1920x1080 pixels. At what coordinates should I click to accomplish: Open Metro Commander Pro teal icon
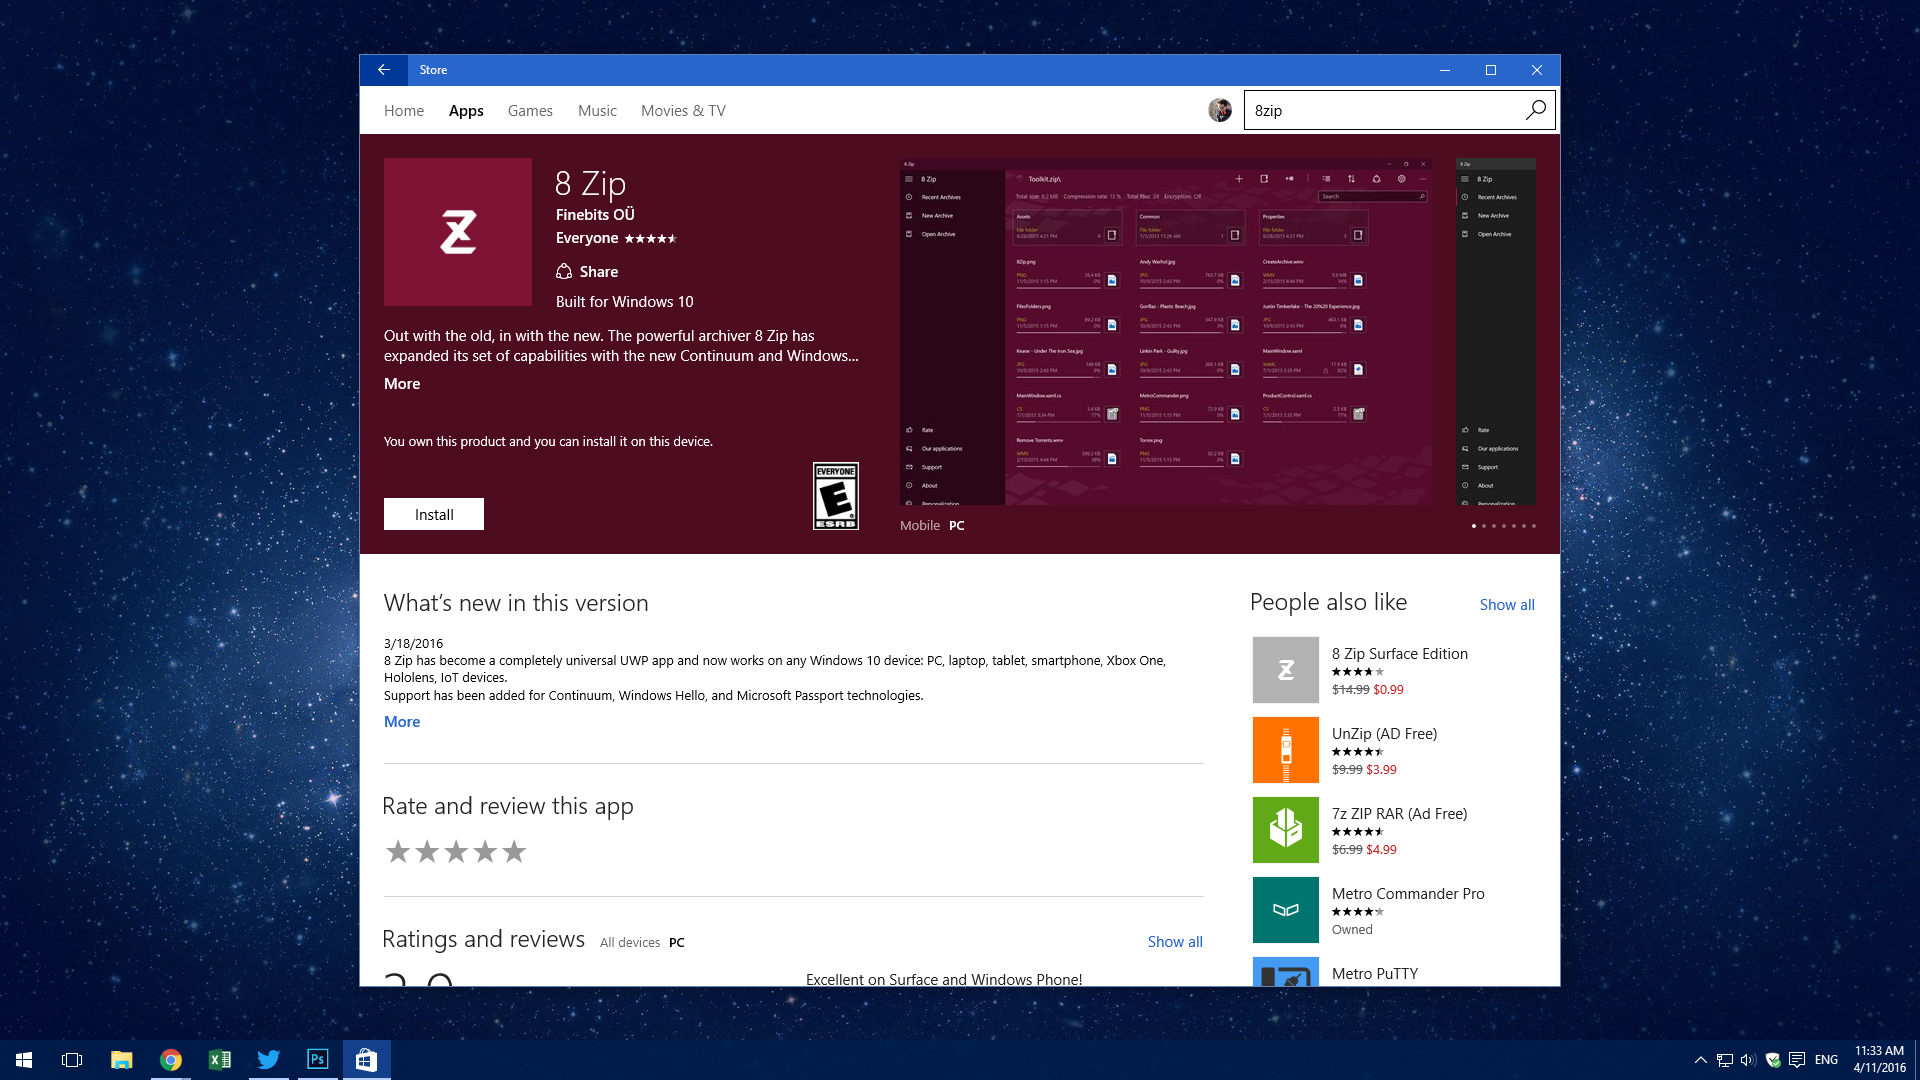pos(1286,910)
